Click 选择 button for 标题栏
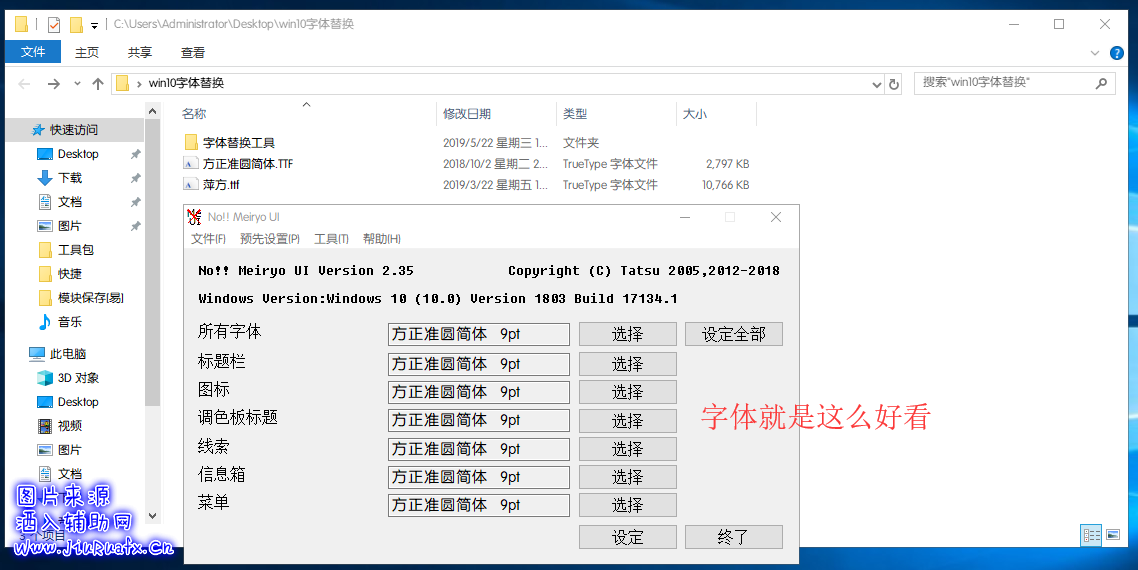 628,364
